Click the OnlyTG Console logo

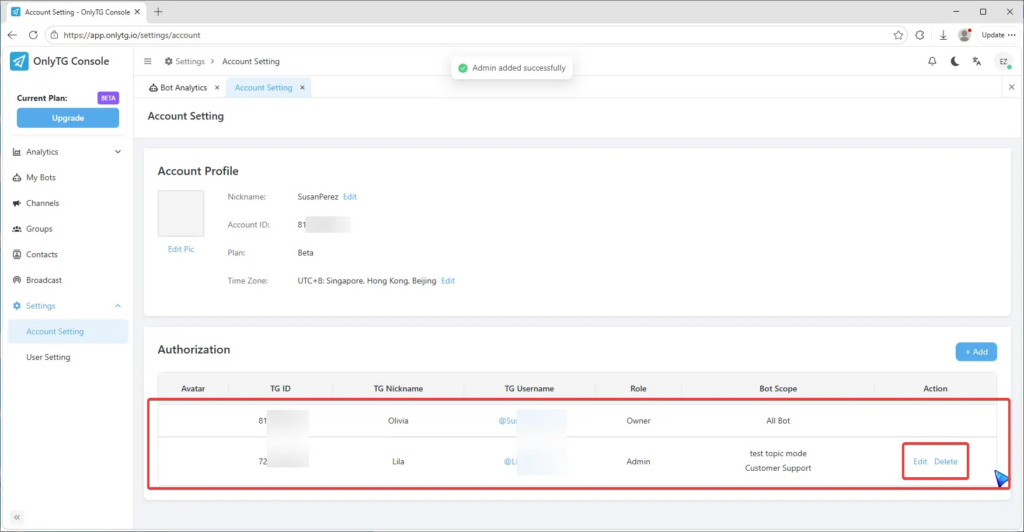[60, 61]
